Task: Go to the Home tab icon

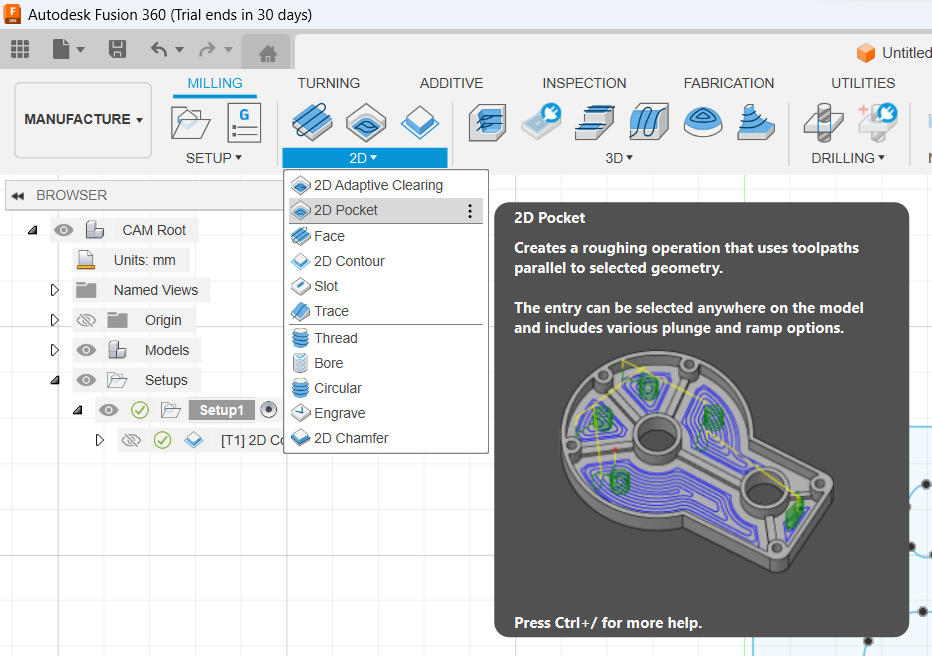Action: (268, 54)
